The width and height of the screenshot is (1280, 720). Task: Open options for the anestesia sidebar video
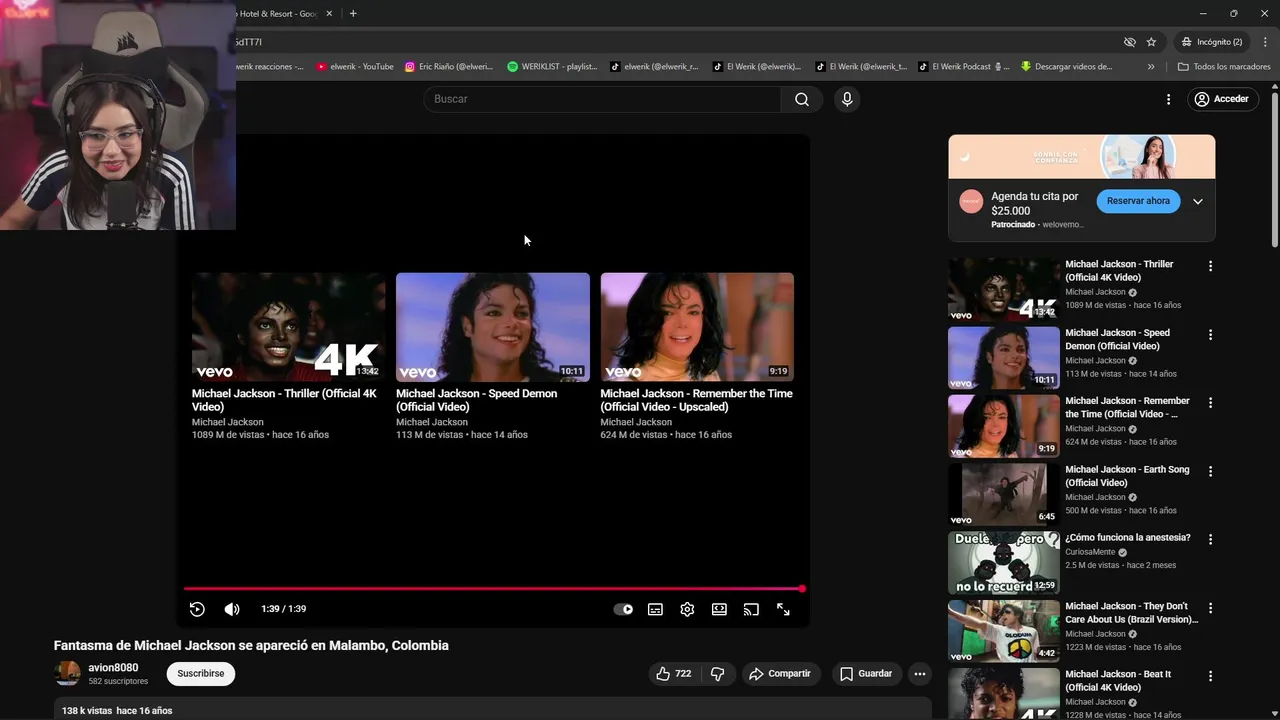pos(1210,539)
